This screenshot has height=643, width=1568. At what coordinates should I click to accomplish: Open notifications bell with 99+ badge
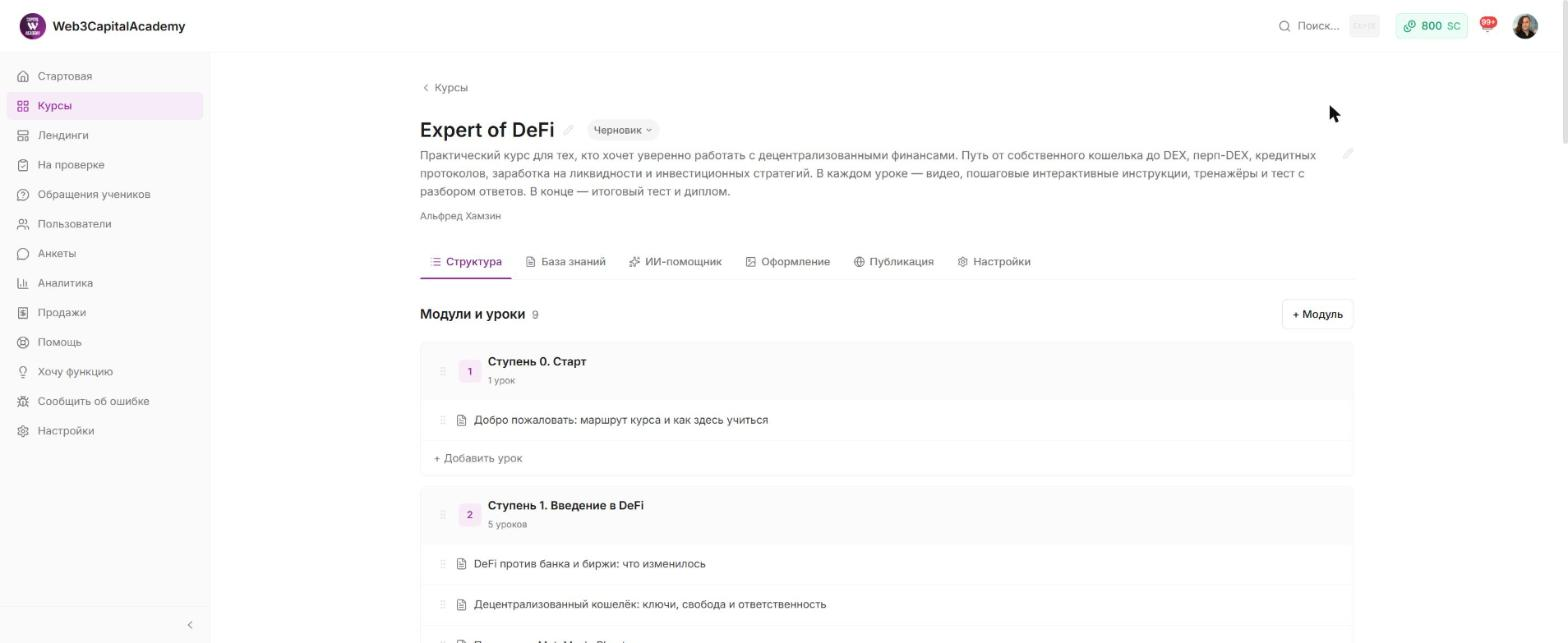pyautogui.click(x=1488, y=25)
